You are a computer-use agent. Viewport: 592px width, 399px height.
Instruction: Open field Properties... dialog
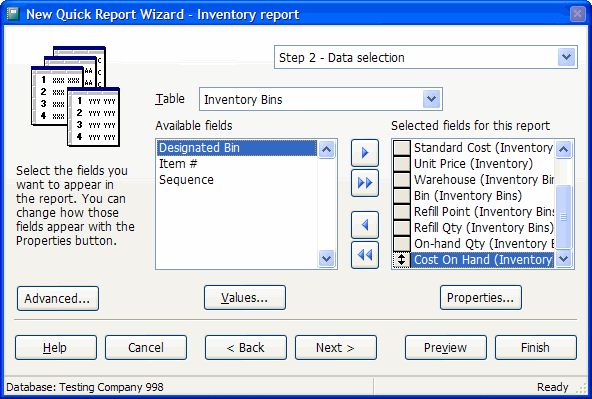(x=481, y=298)
